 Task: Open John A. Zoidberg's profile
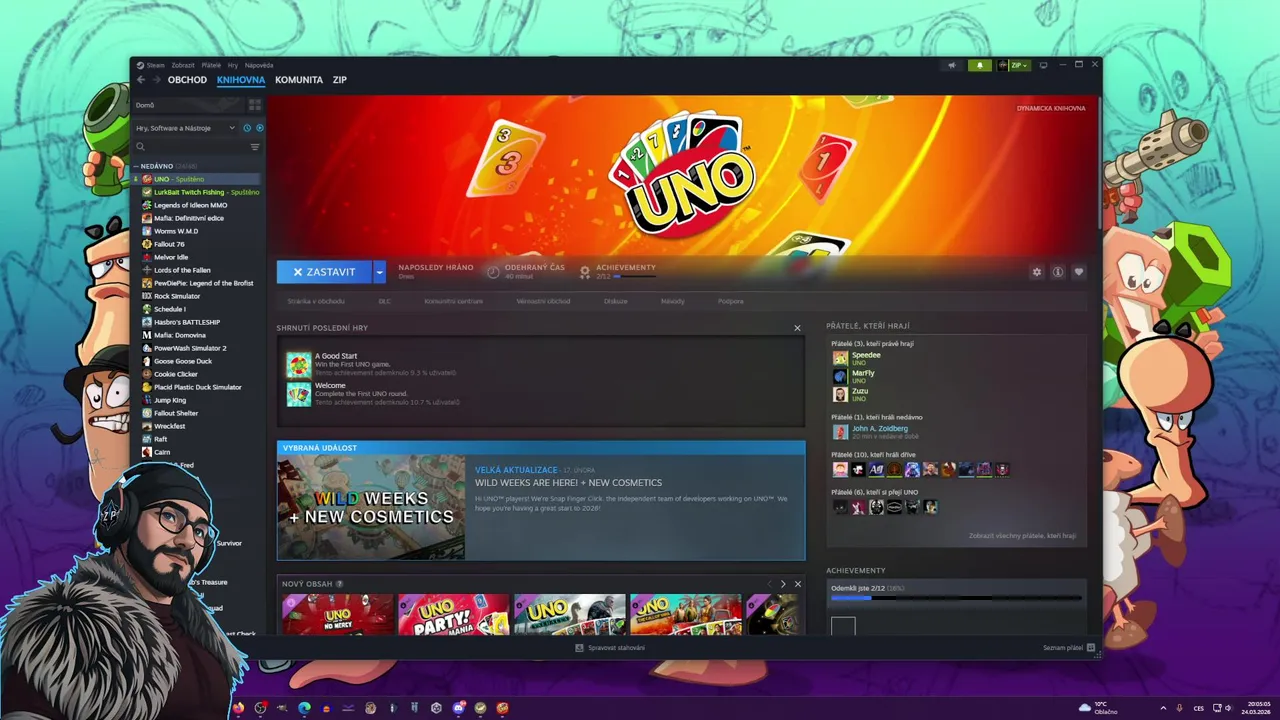tap(880, 429)
